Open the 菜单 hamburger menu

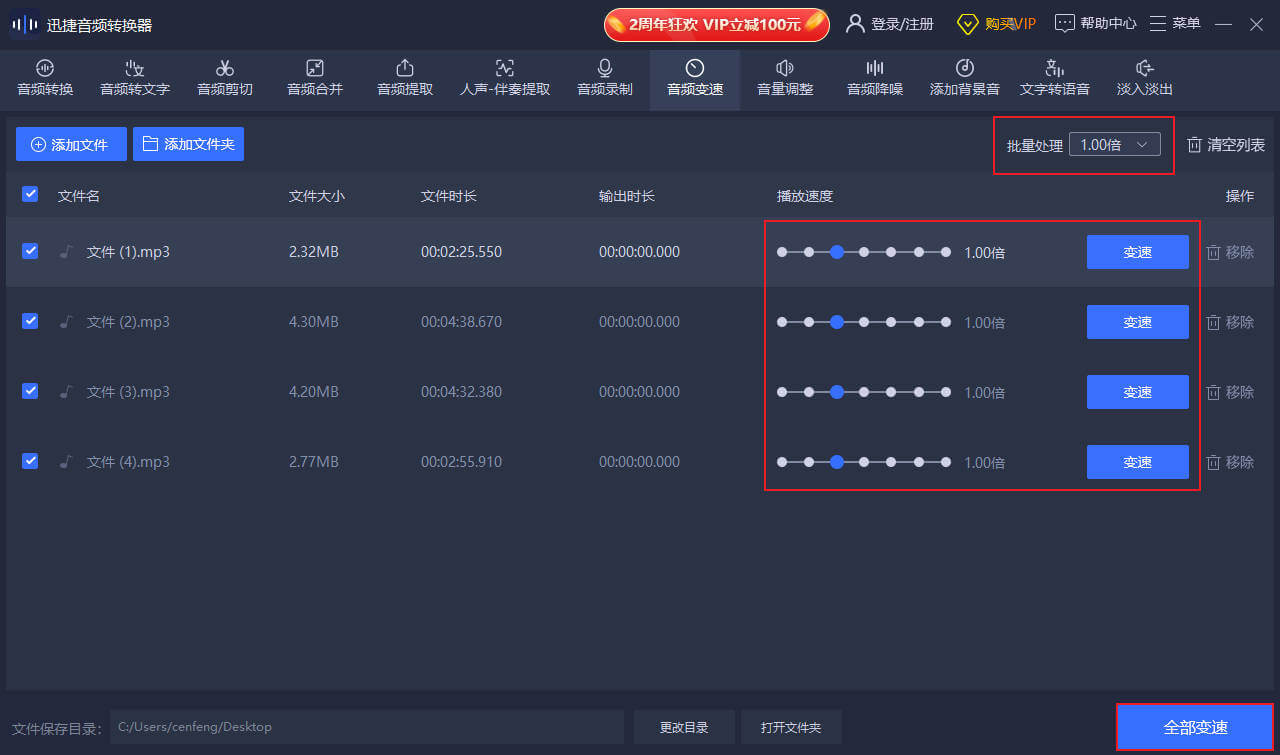tap(1175, 24)
